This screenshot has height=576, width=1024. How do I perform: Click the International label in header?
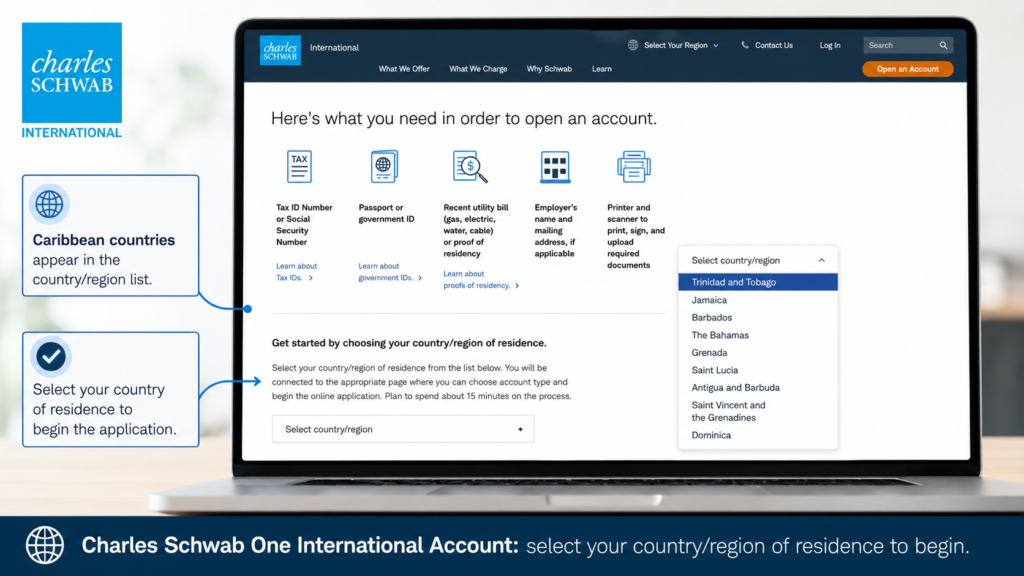tap(334, 48)
